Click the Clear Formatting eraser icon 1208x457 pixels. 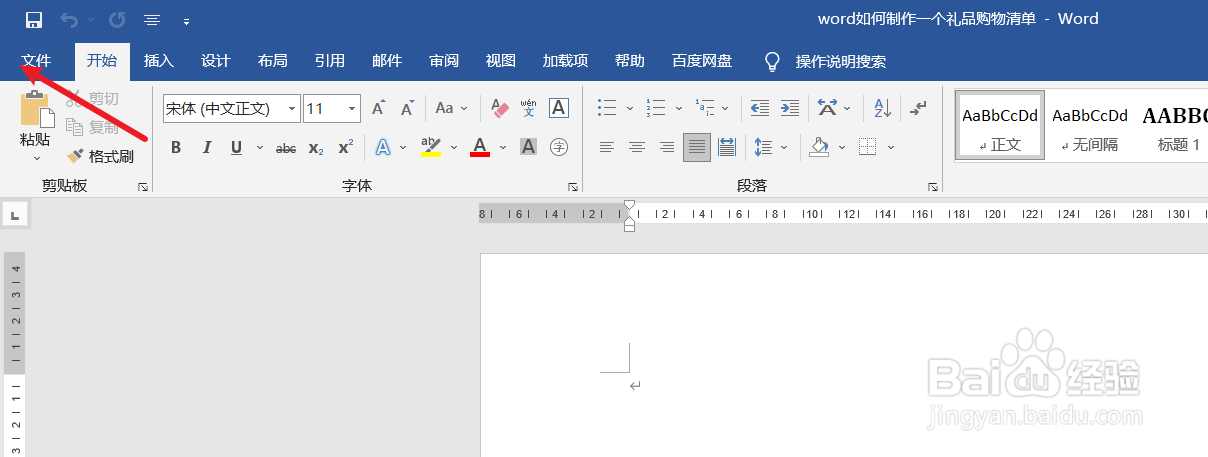(x=499, y=108)
